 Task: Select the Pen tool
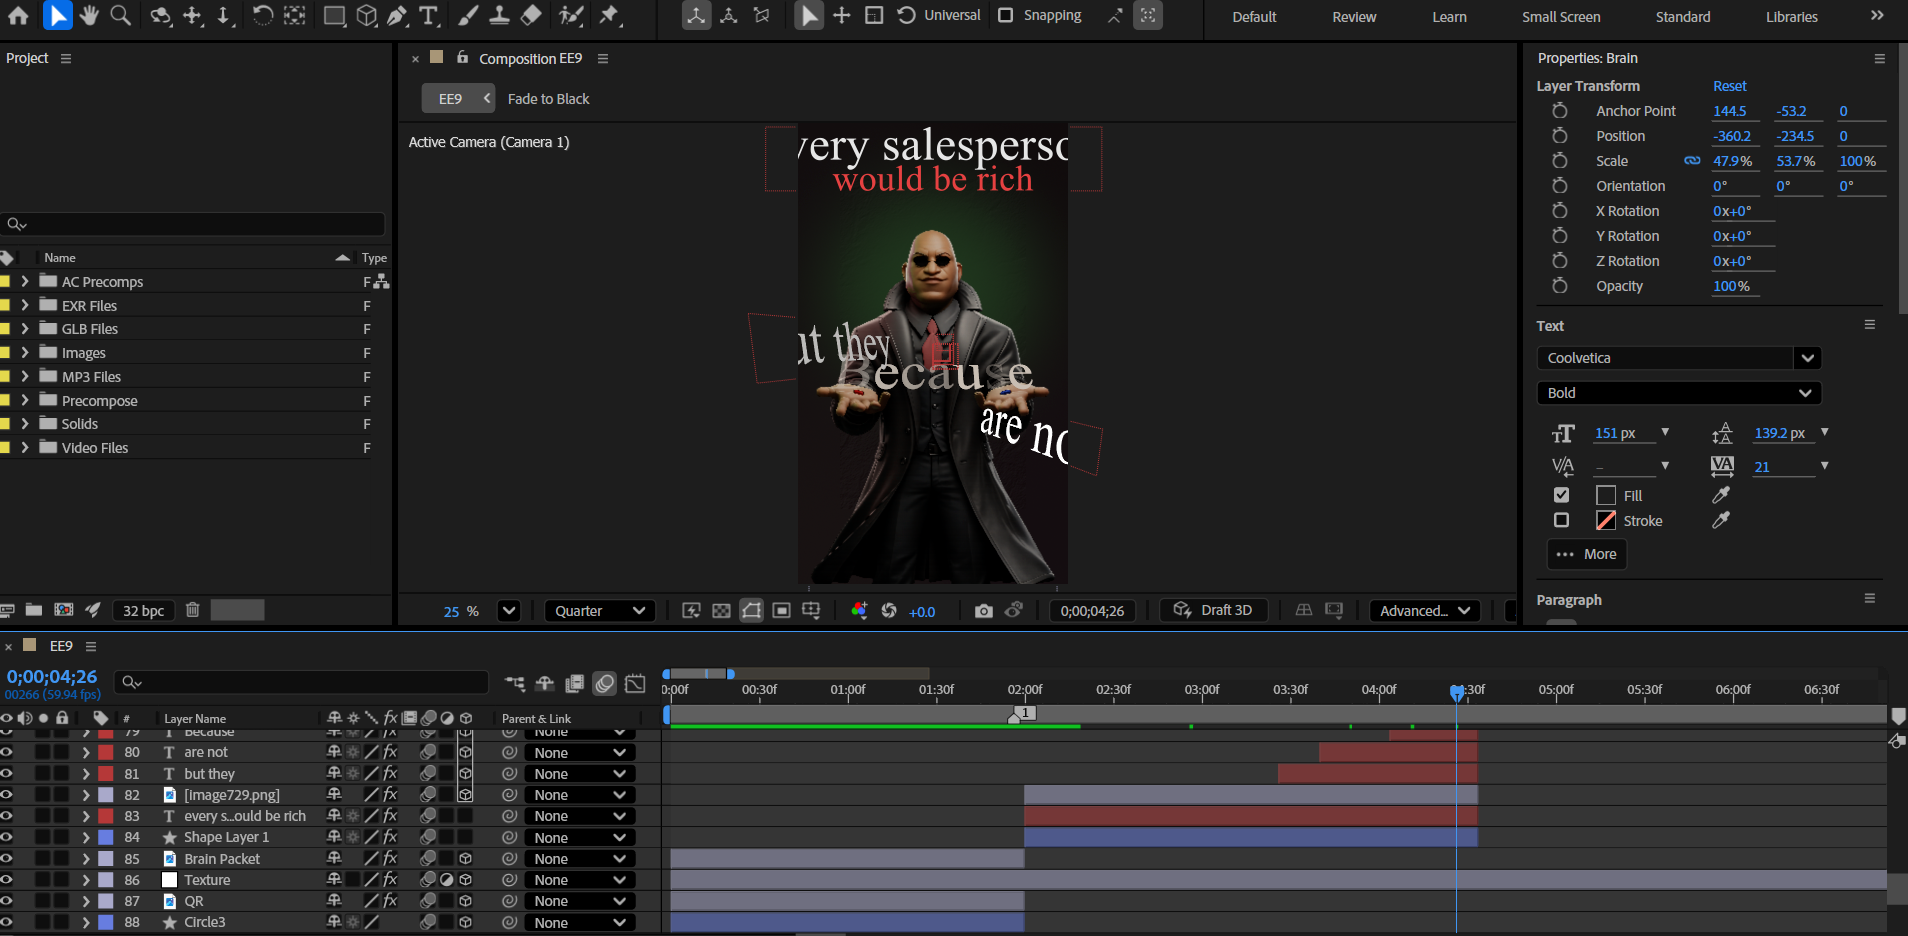click(x=397, y=15)
